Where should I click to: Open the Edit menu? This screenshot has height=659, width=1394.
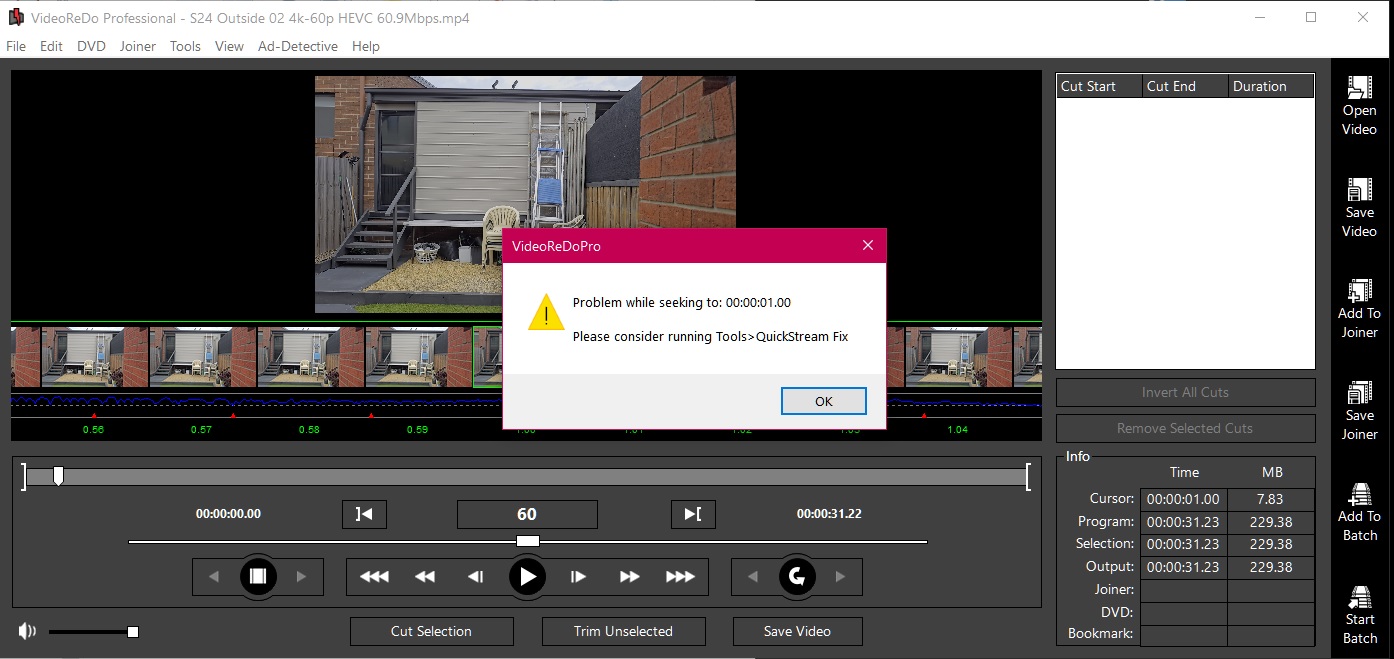pos(51,46)
